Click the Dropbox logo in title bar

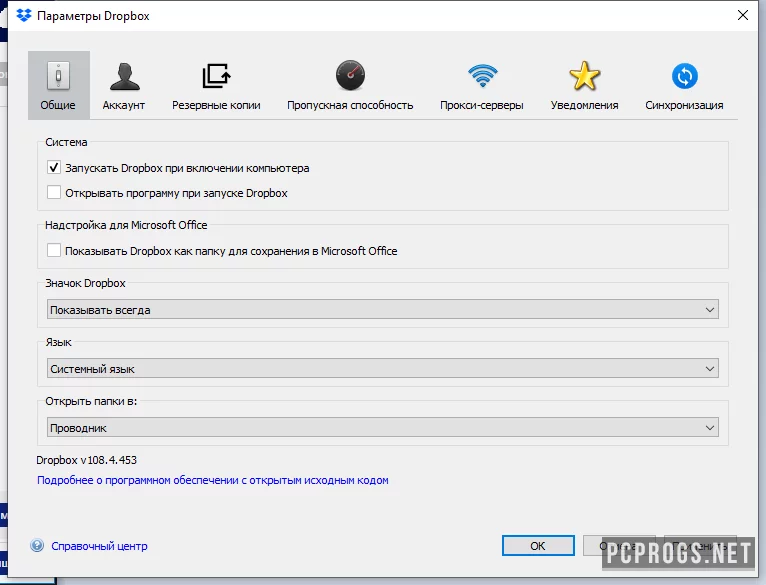(23, 16)
